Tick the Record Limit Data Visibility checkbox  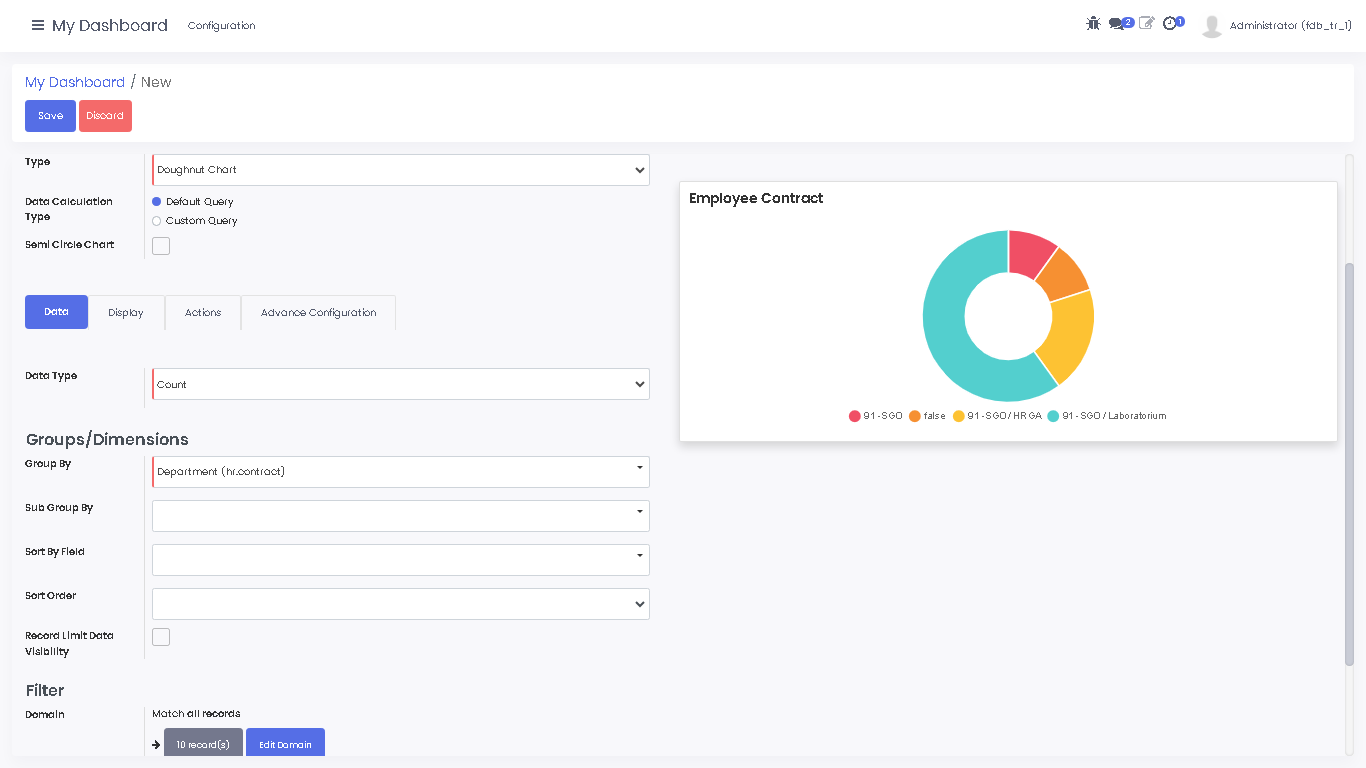point(161,637)
